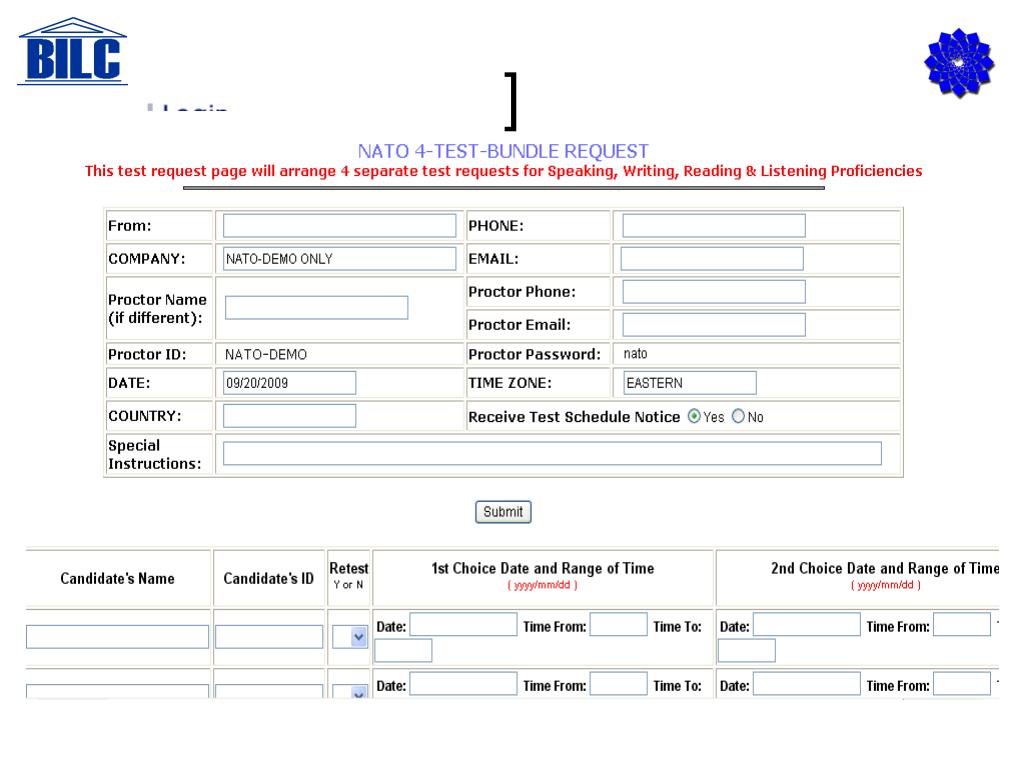Click the DATE field showing 09/20/2009

click(289, 383)
